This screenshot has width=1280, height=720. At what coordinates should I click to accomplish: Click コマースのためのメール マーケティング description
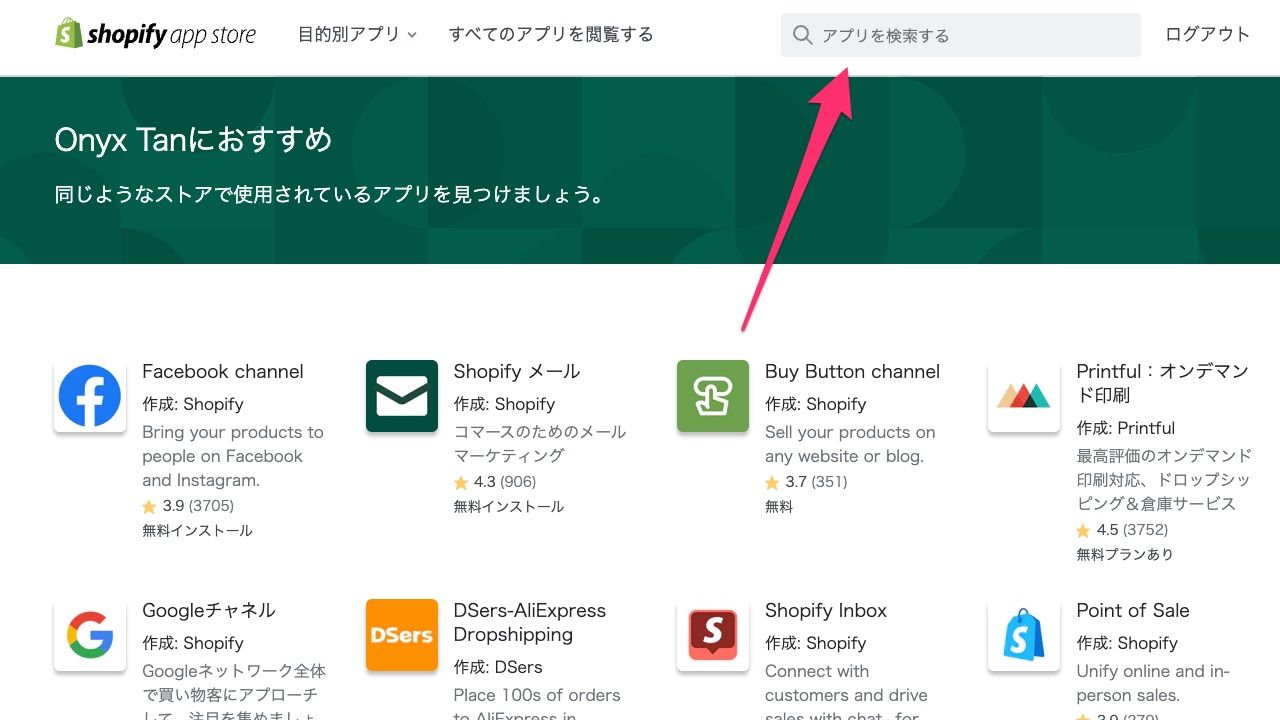click(x=540, y=444)
